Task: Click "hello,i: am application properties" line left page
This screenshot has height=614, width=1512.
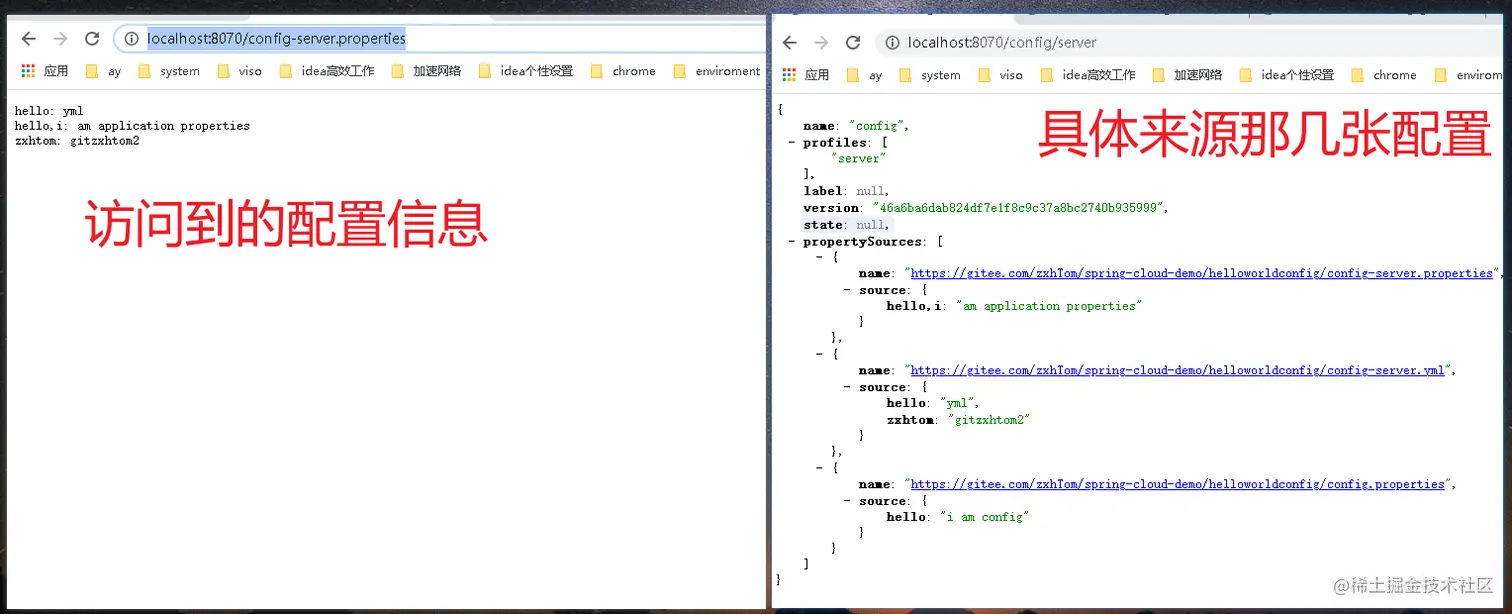Action: tap(132, 126)
